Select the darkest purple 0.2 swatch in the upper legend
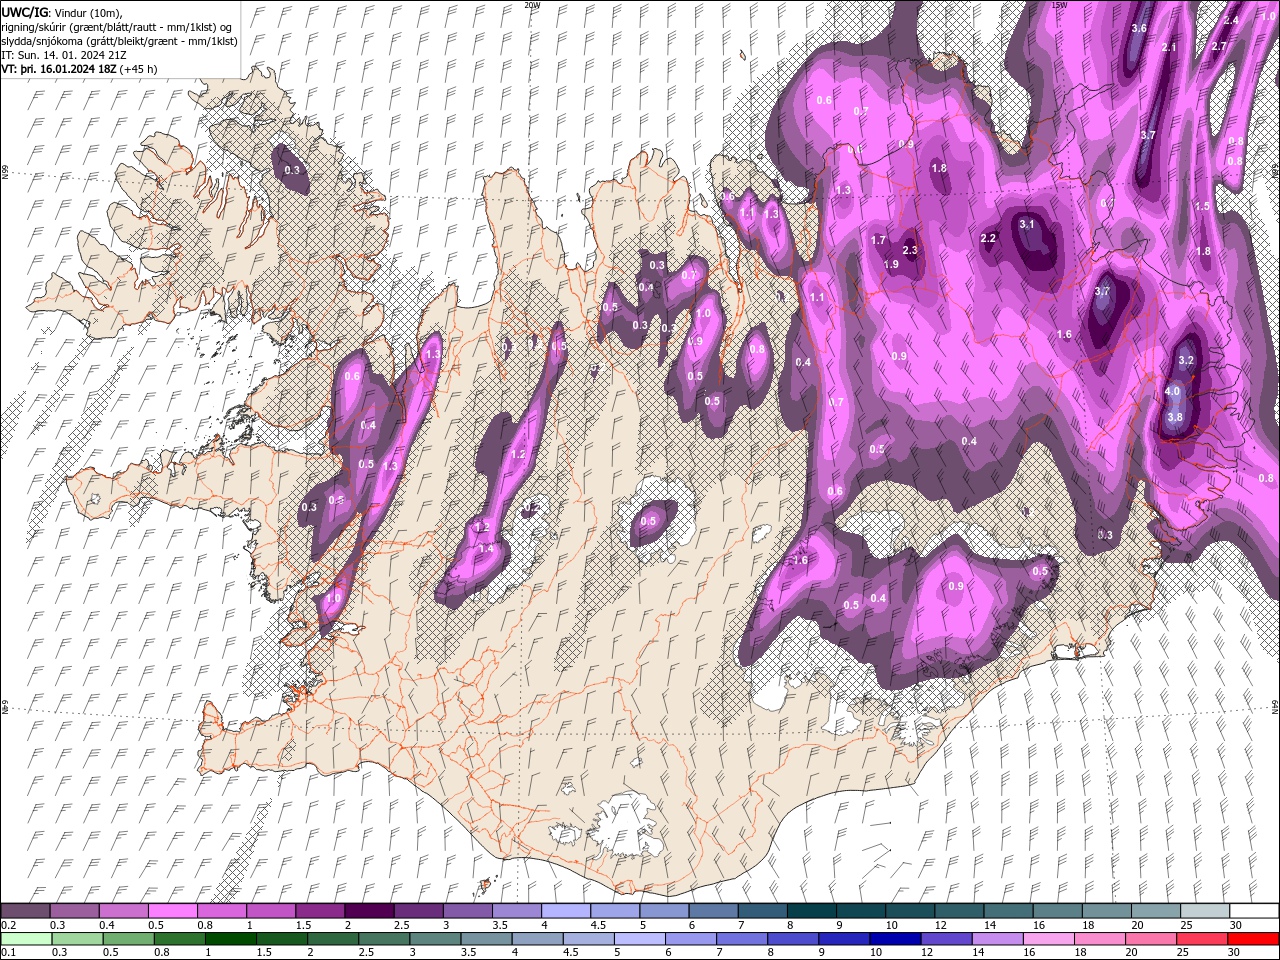 coord(25,911)
